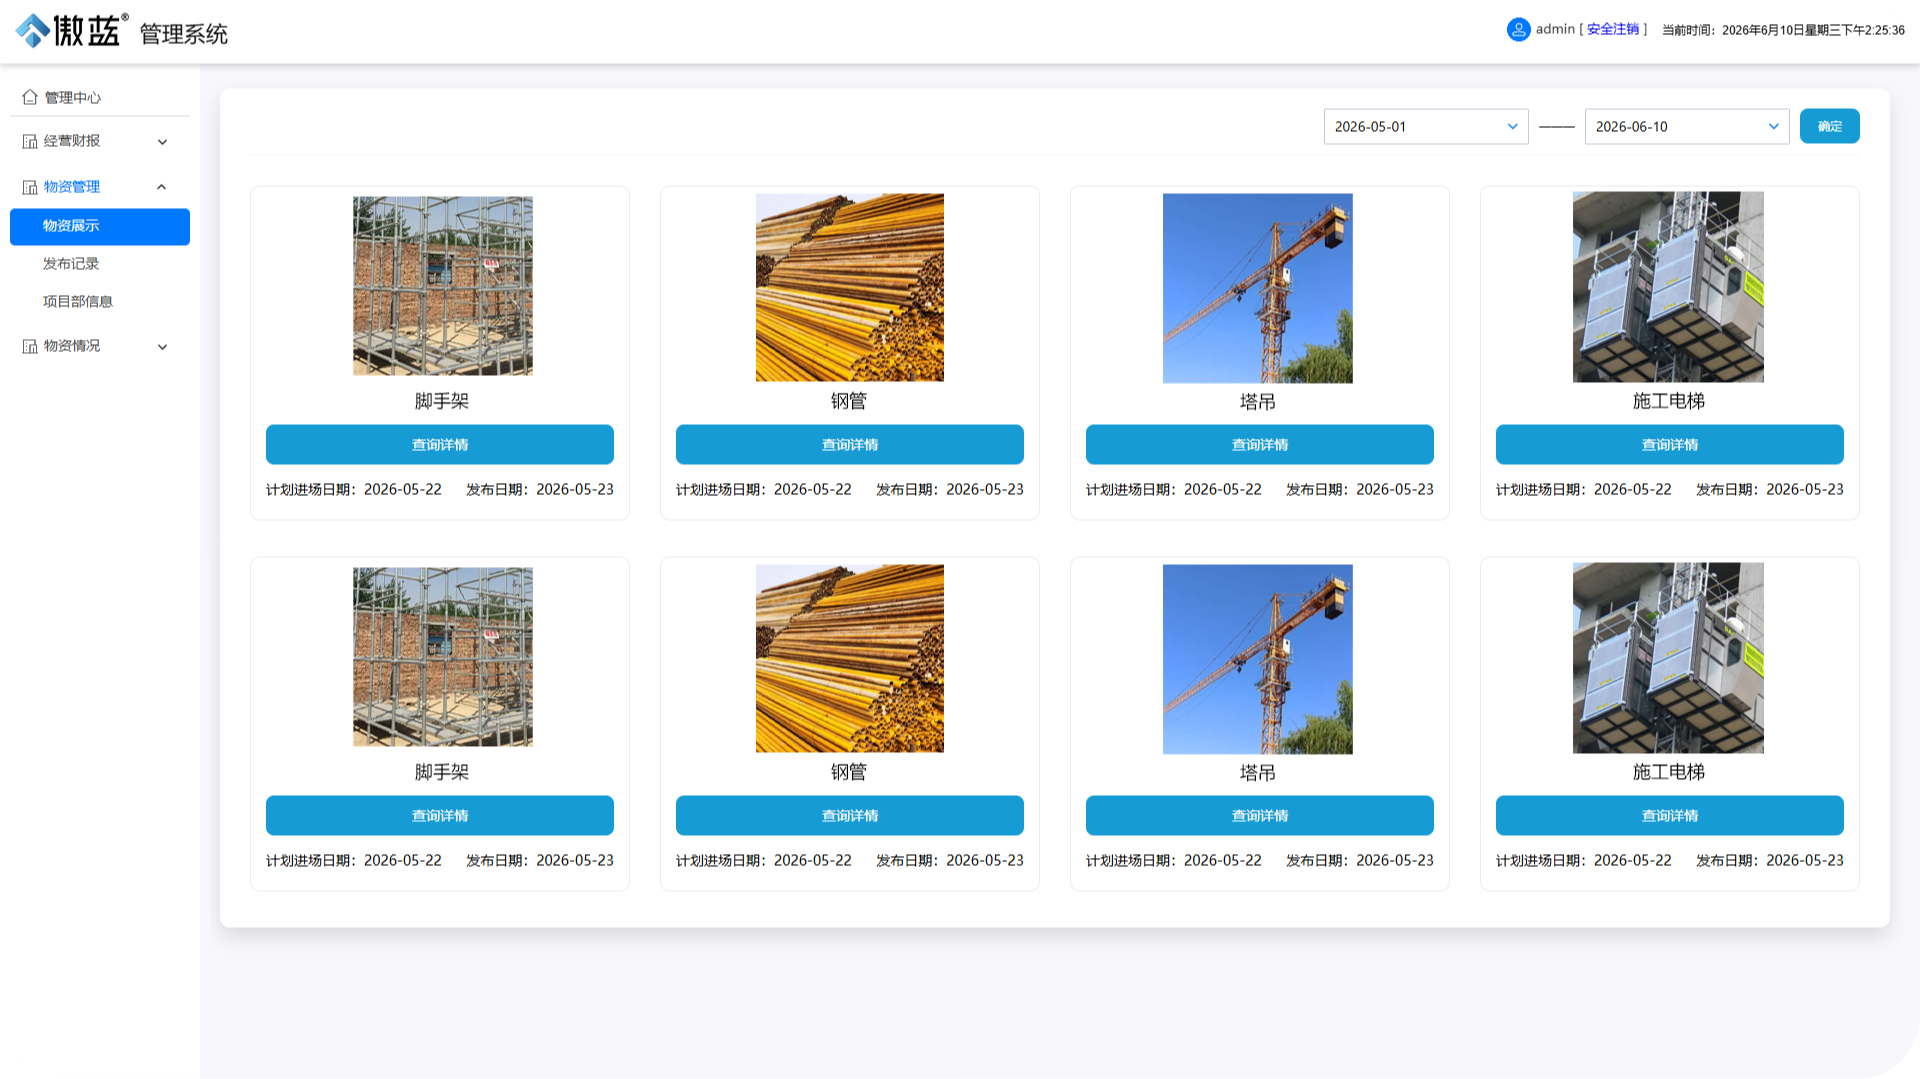This screenshot has height=1079, width=1920.
Task: Click first-row scaffold 脚手架 photo
Action: (x=443, y=286)
